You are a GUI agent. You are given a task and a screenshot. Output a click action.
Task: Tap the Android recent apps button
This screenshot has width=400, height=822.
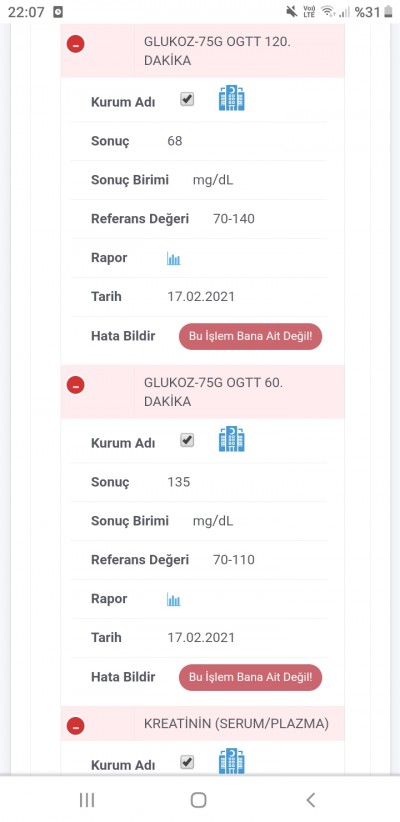[87, 800]
